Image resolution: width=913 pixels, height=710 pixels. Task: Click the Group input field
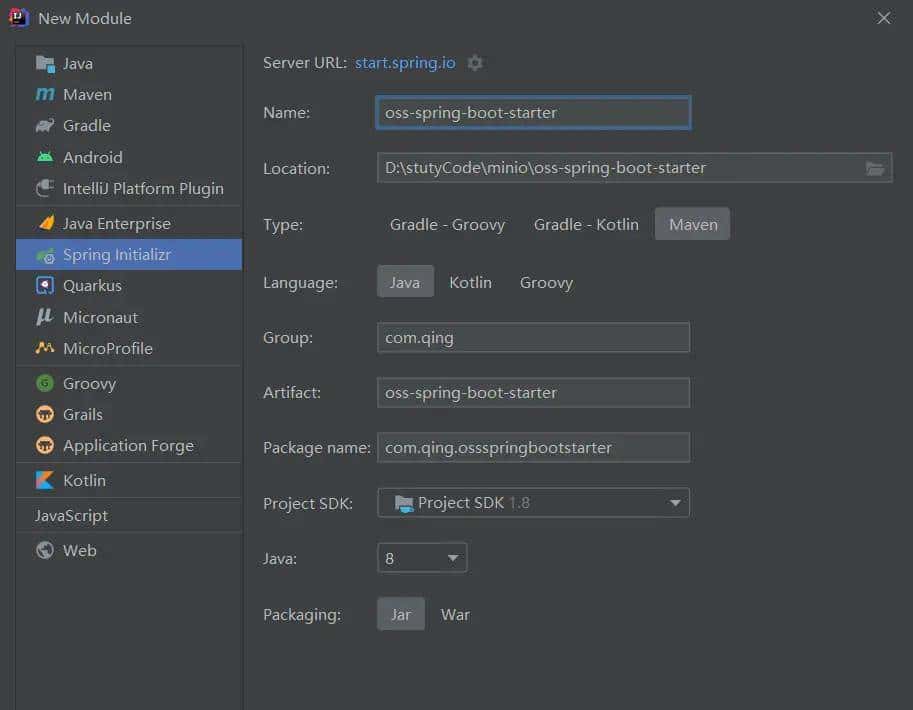(533, 338)
